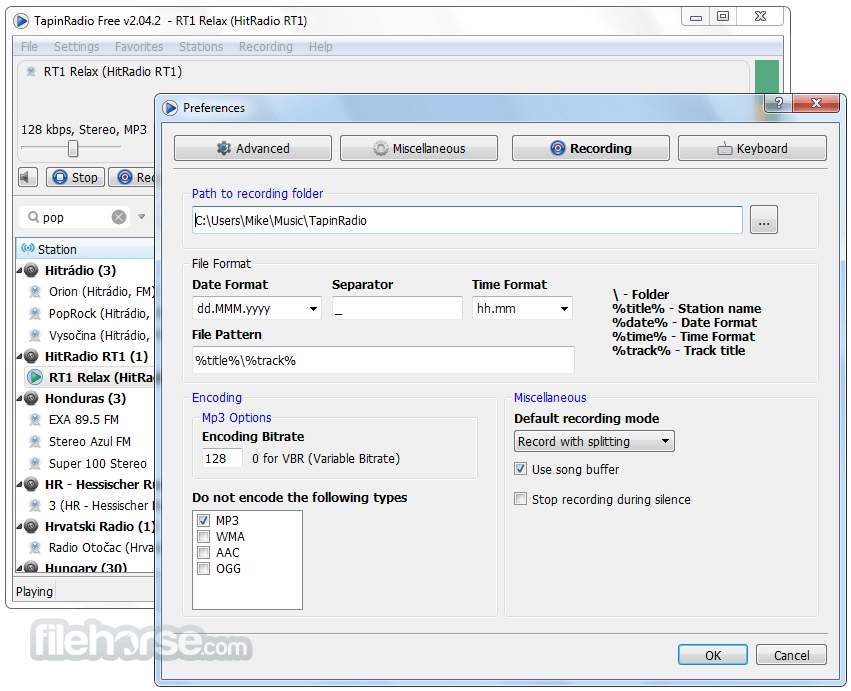Switch to the Keyboard preferences tab
Image resolution: width=851 pixels, height=691 pixels.
[752, 148]
